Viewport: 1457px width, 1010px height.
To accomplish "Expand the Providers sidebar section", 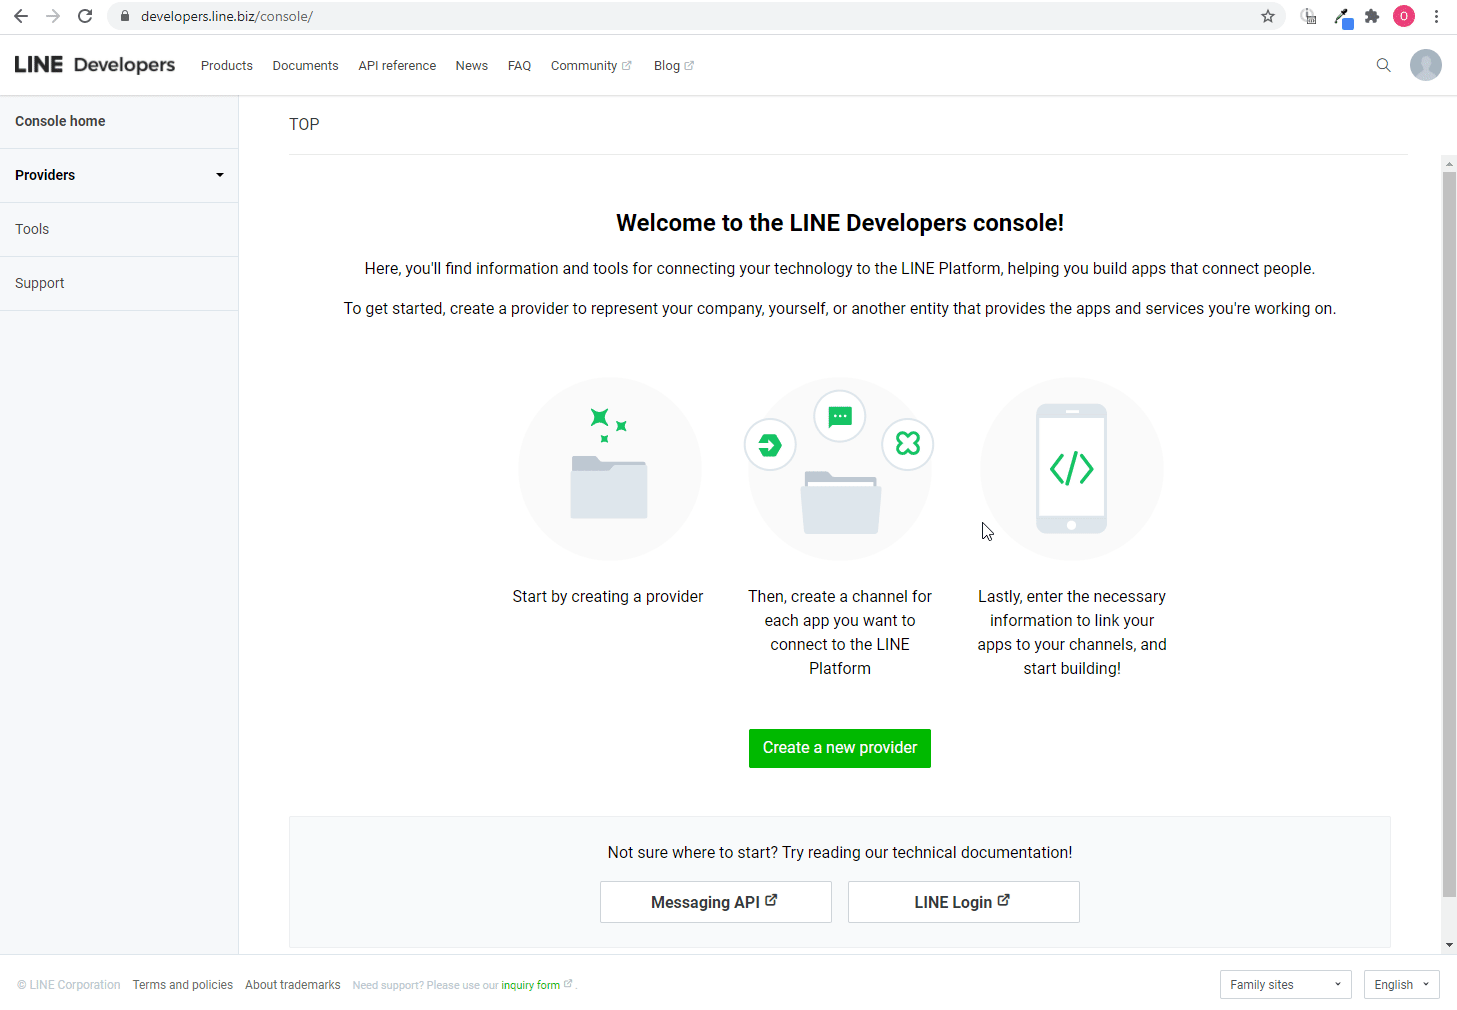I will coord(119,175).
